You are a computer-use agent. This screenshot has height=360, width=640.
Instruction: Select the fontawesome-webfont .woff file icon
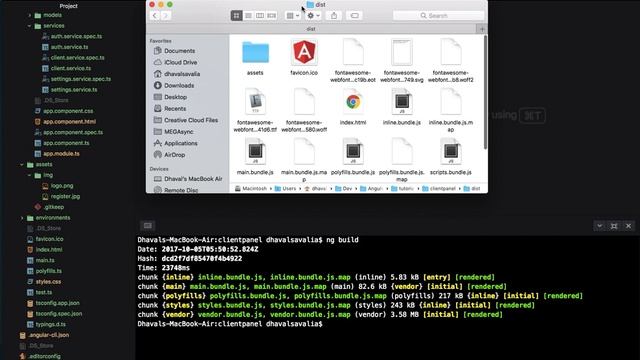(304, 102)
